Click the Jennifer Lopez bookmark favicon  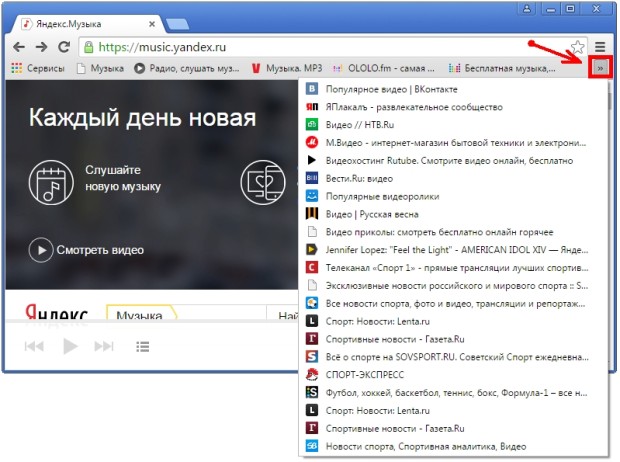pyautogui.click(x=312, y=250)
